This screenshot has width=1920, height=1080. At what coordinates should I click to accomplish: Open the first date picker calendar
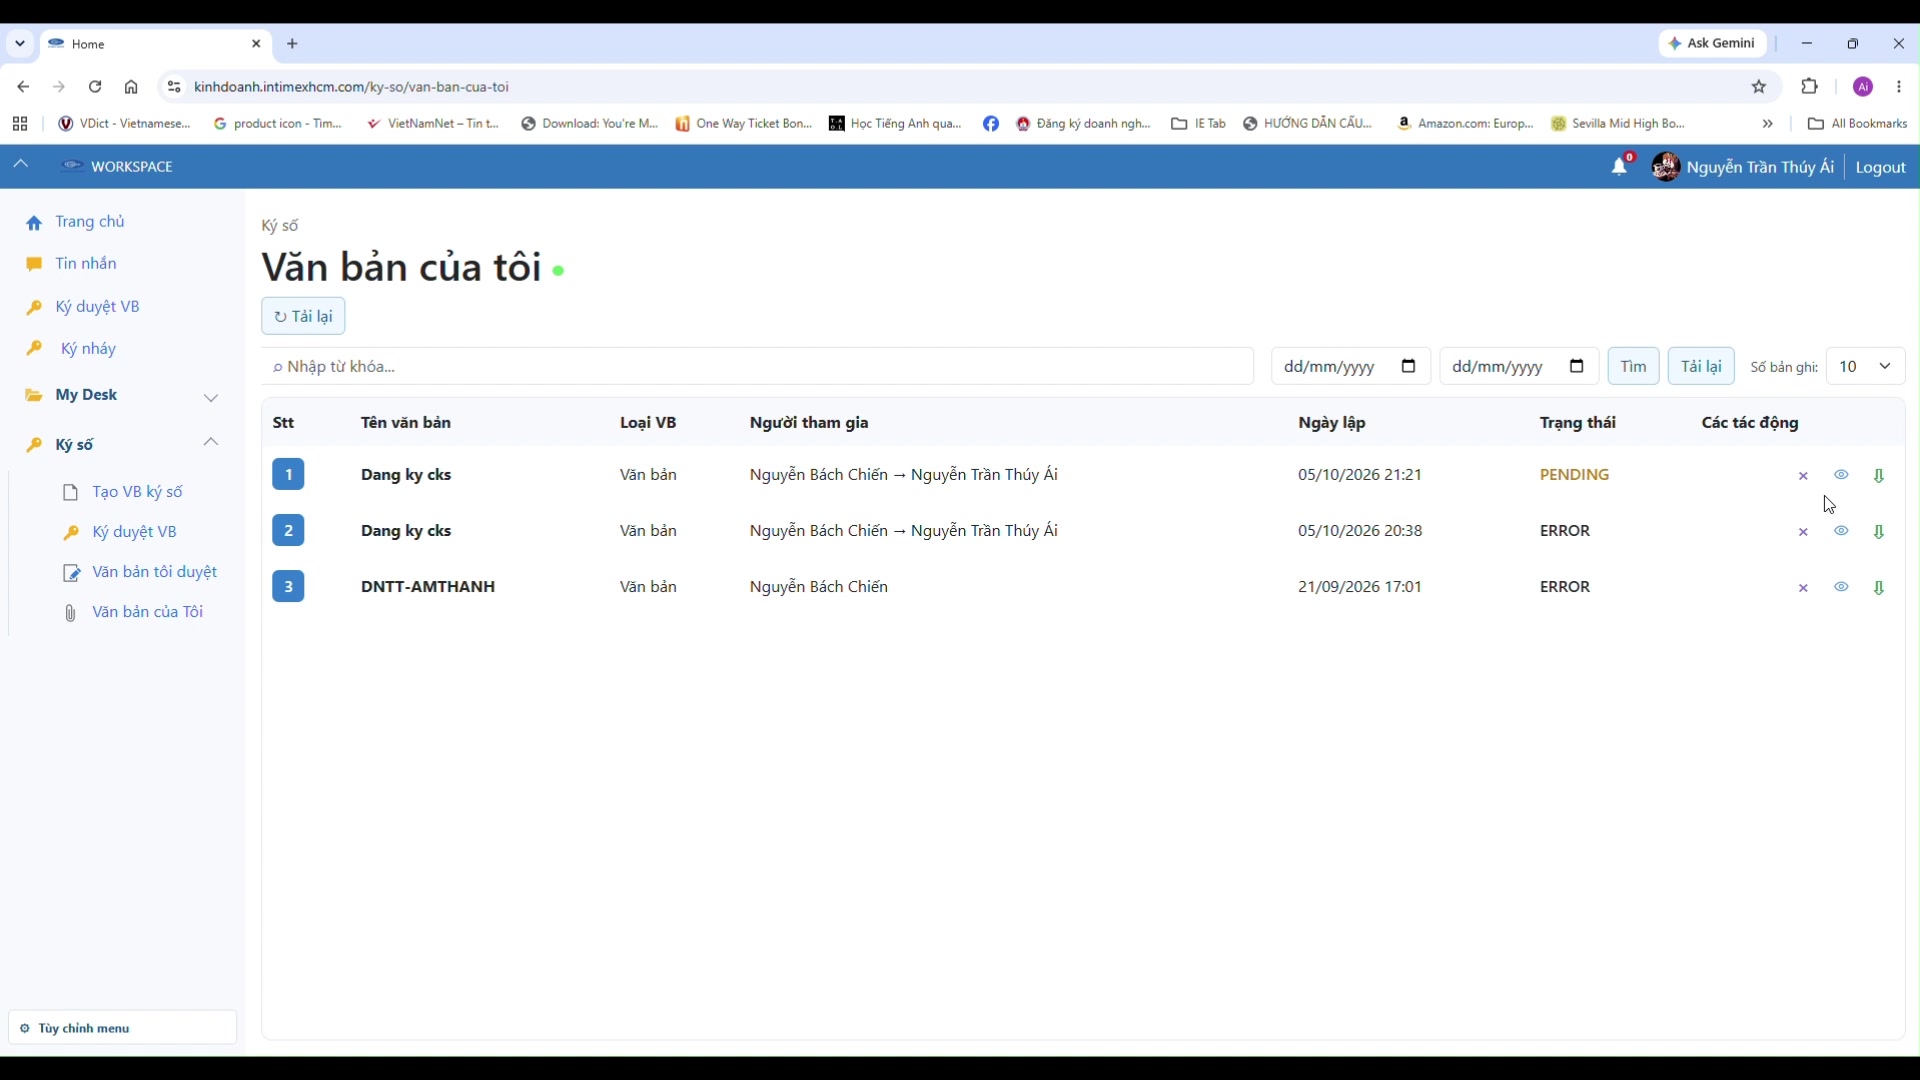tap(1409, 367)
